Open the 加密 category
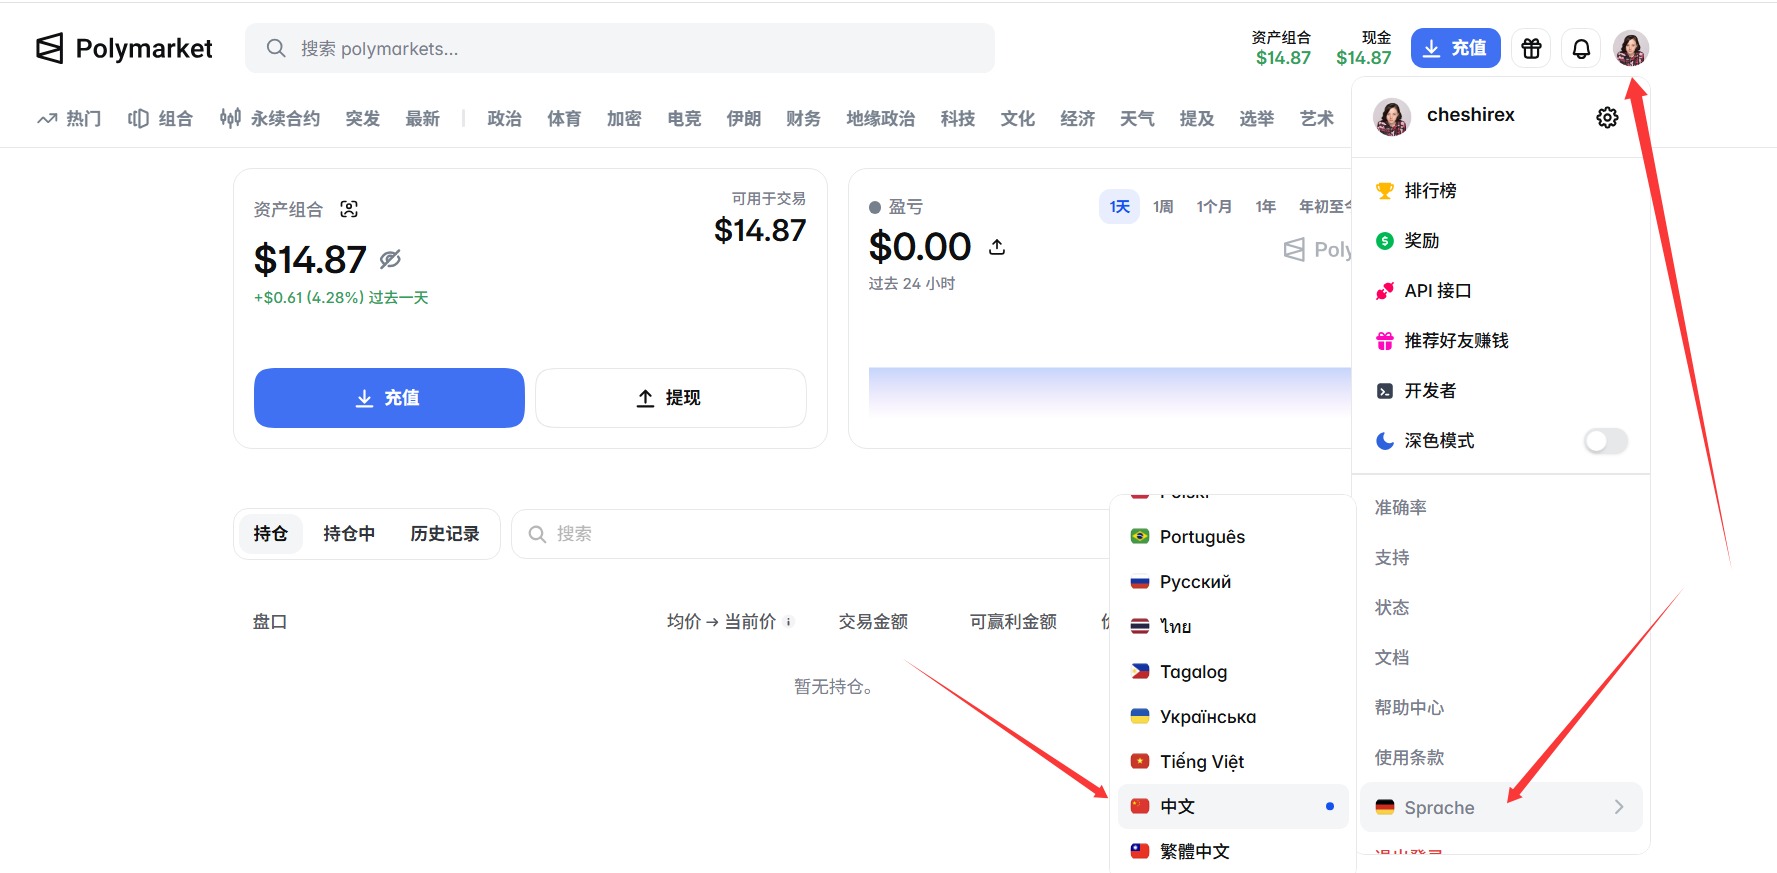 [x=624, y=118]
